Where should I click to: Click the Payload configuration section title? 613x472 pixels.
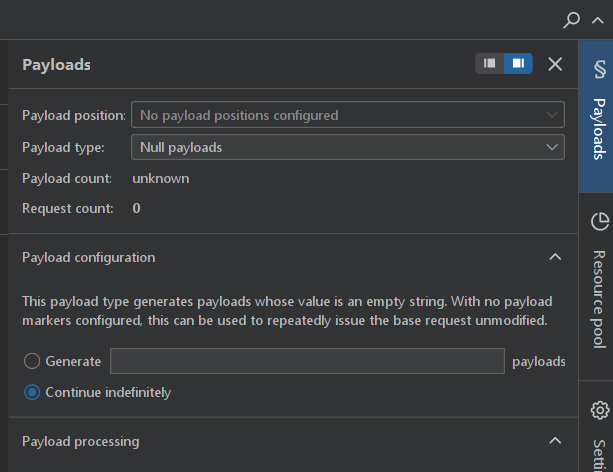pyautogui.click(x=89, y=257)
